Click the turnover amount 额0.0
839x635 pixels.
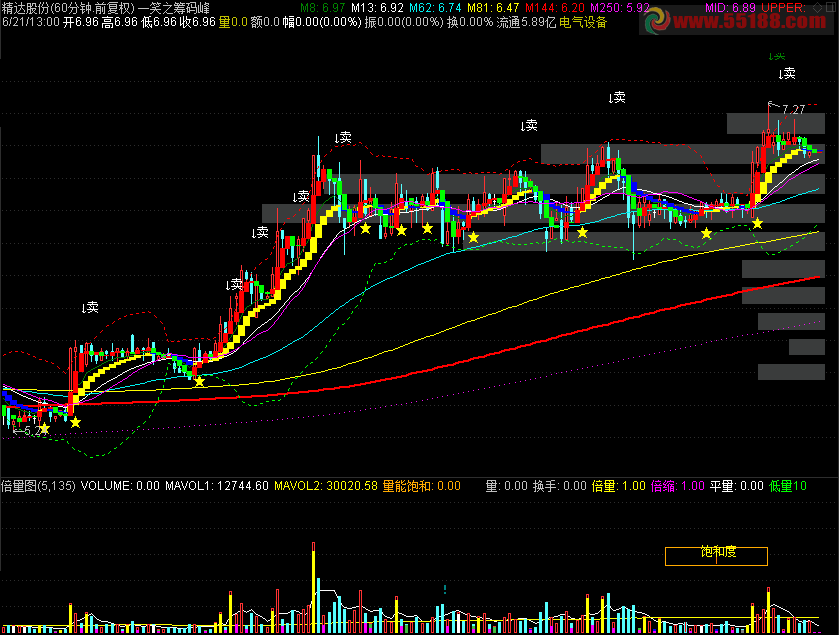coord(265,22)
